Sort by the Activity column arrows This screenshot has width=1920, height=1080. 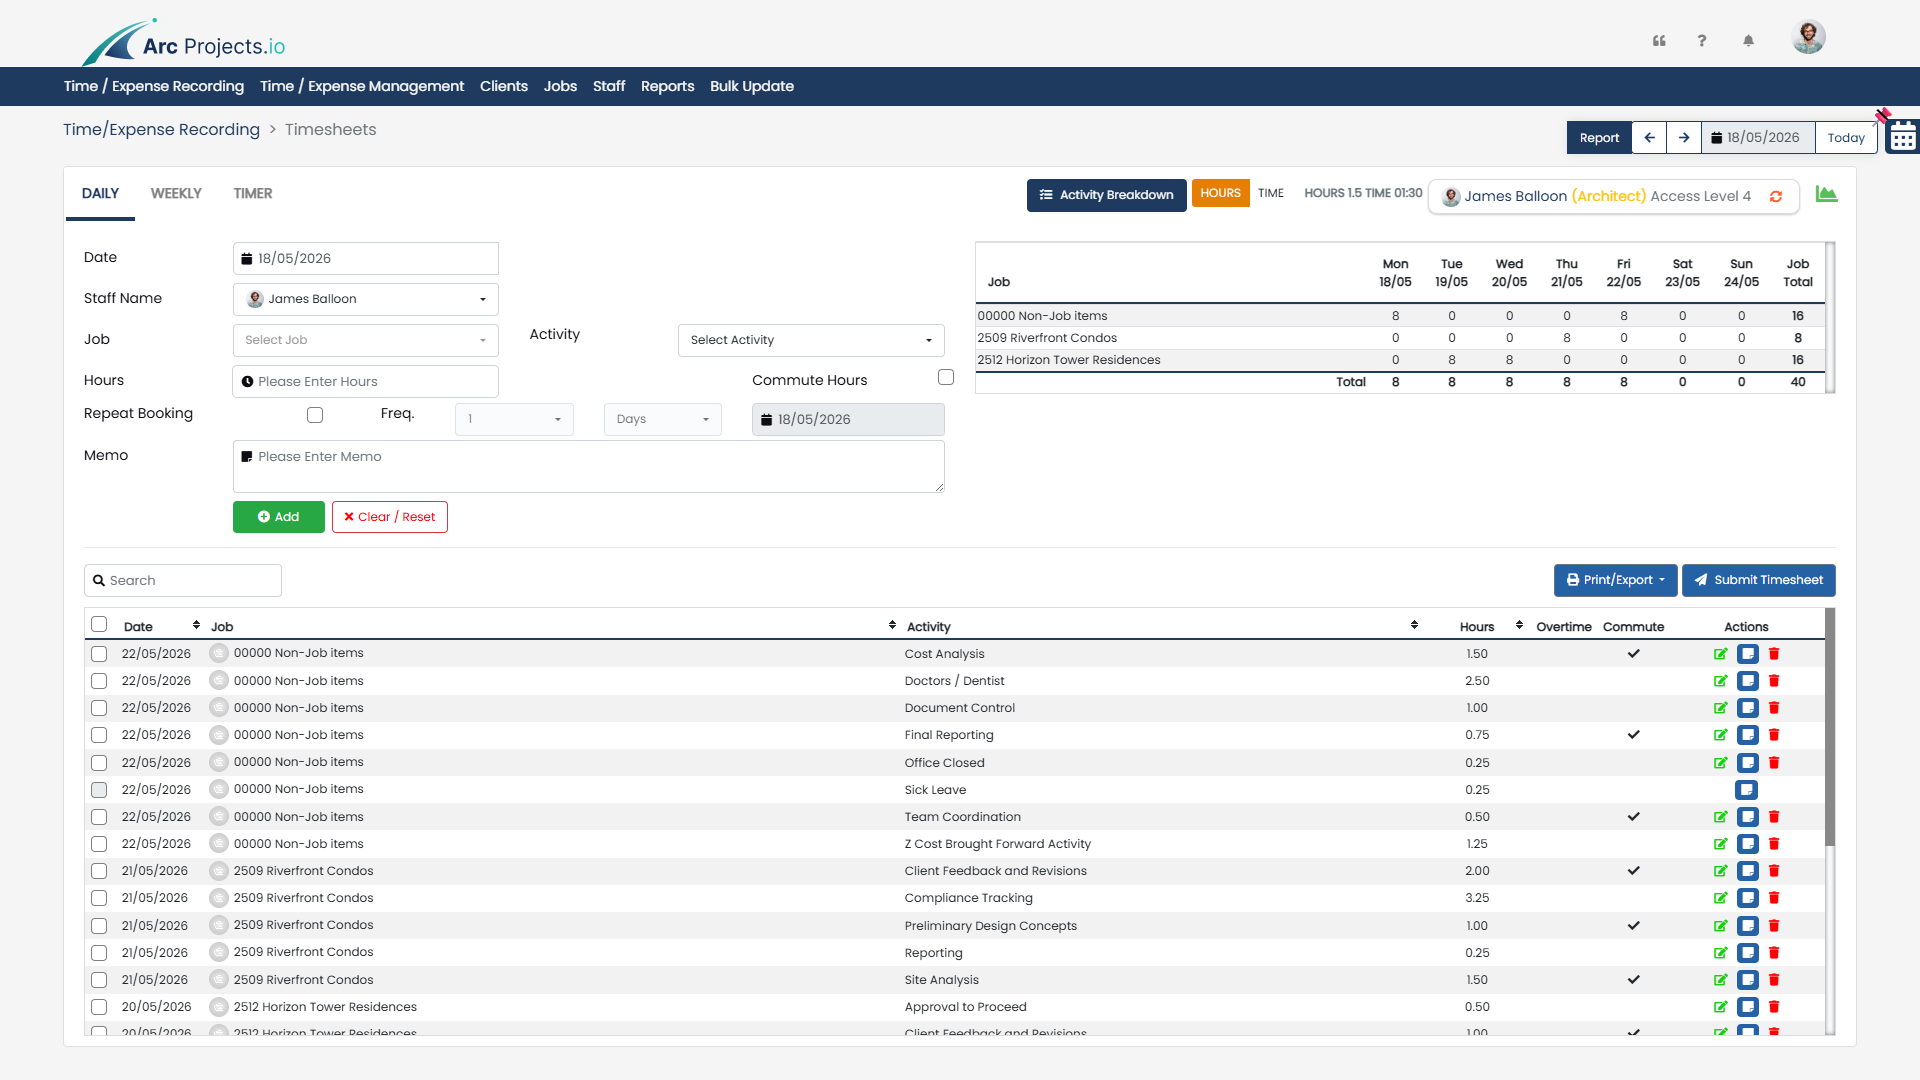[x=1414, y=625]
